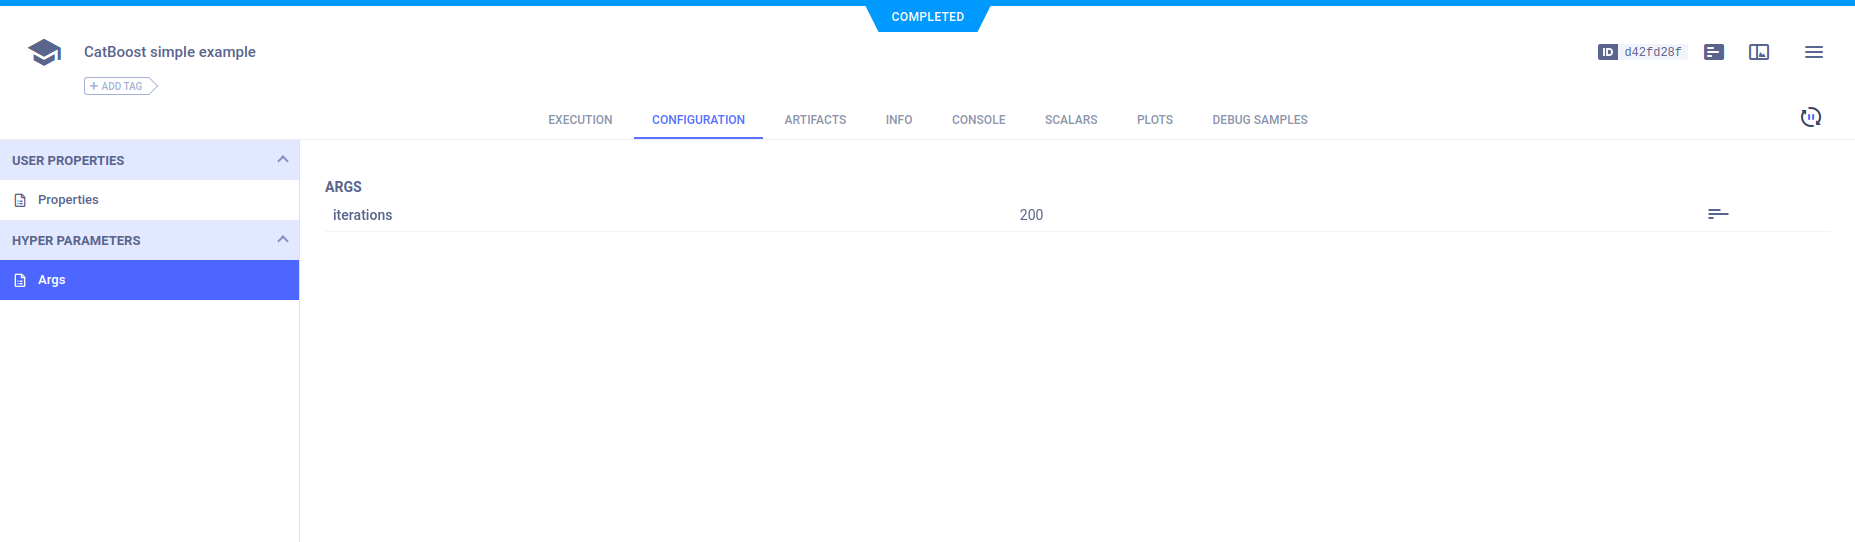Switch to the Execution tab
The height and width of the screenshot is (542, 1855).
pyautogui.click(x=580, y=120)
